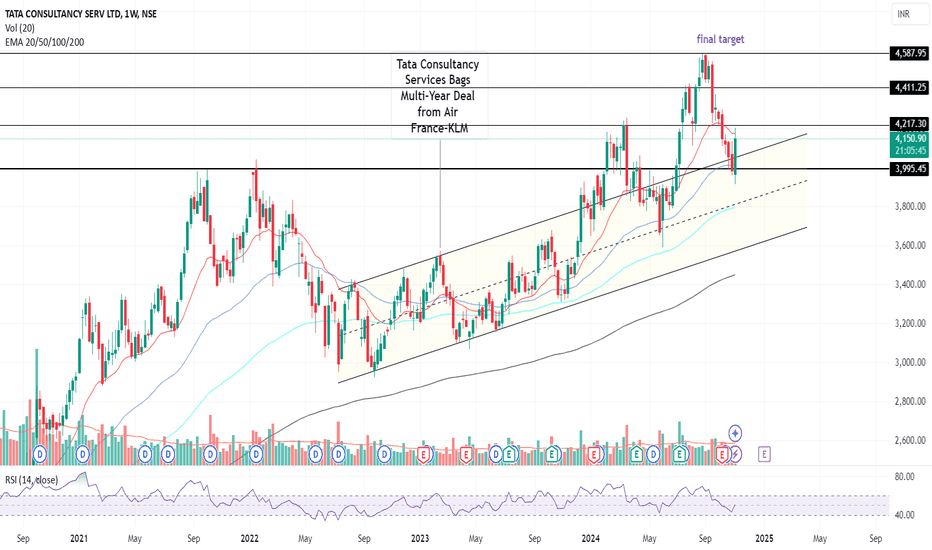932x550 pixels.
Task: Click the purple upcoming earnings marker near 2025
Action: click(x=764, y=455)
